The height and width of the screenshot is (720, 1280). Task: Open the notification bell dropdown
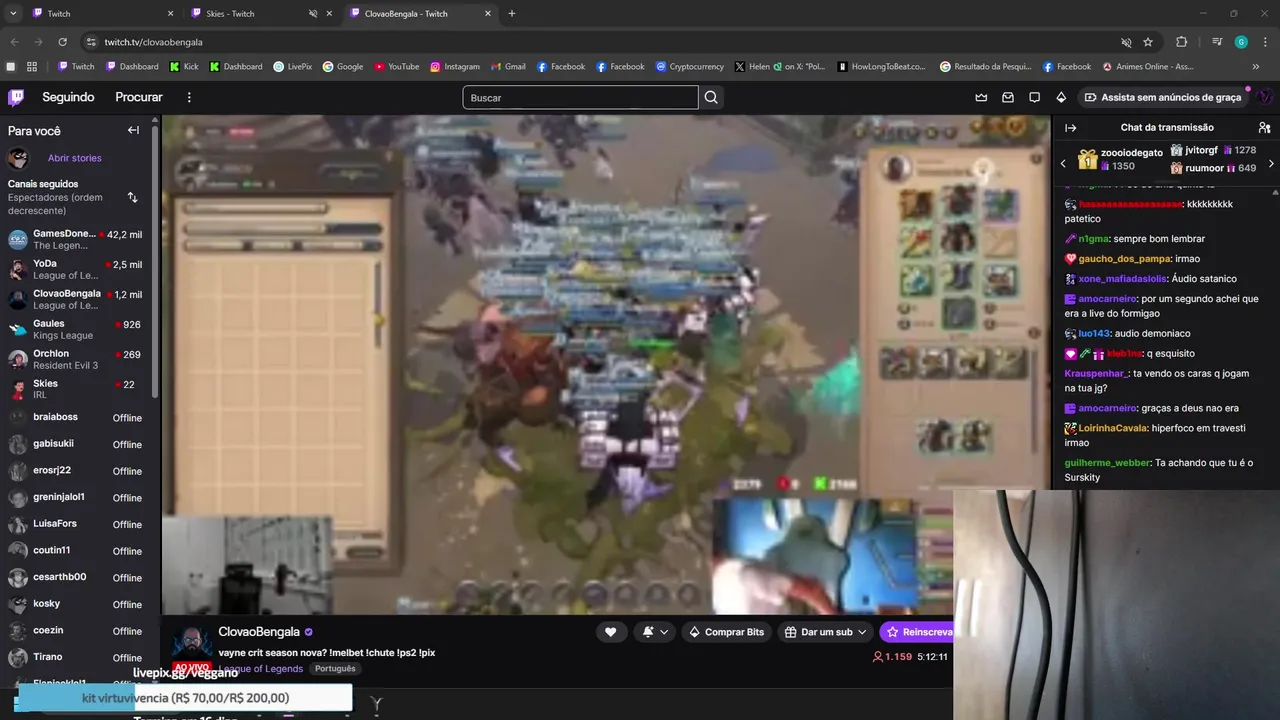pyautogui.click(x=656, y=632)
